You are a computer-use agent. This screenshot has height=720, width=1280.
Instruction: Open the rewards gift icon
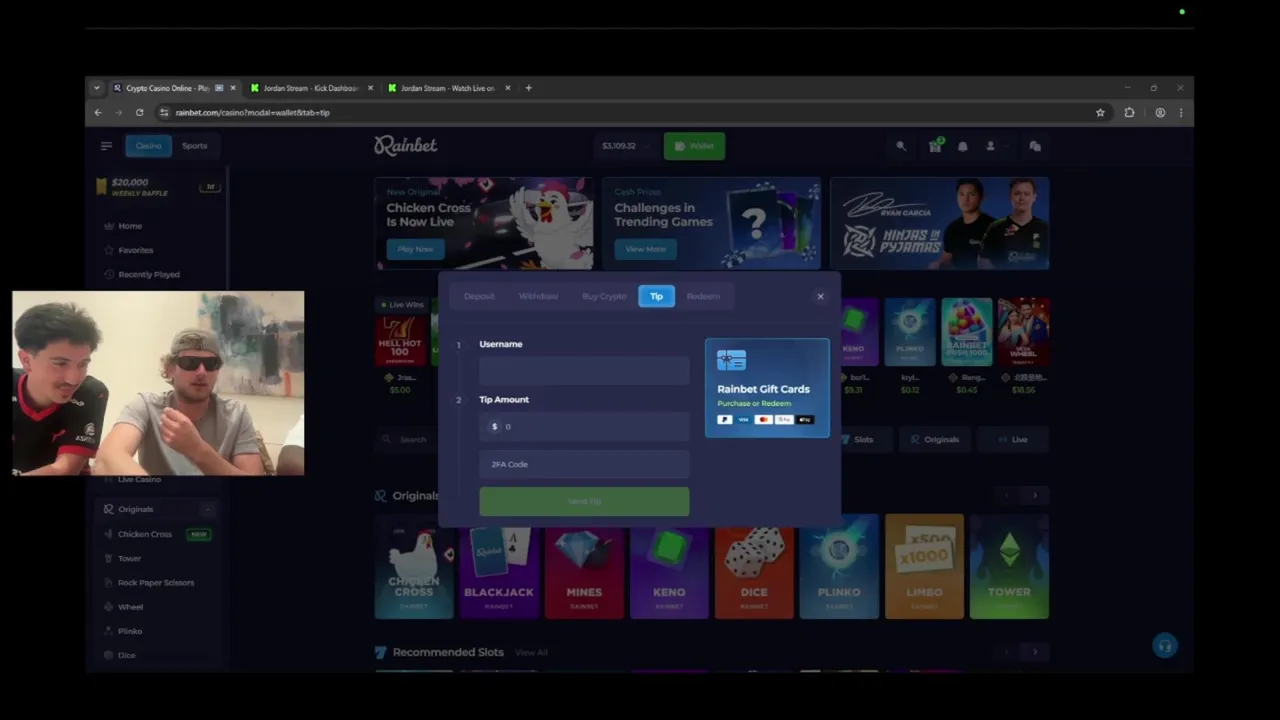pyautogui.click(x=935, y=146)
